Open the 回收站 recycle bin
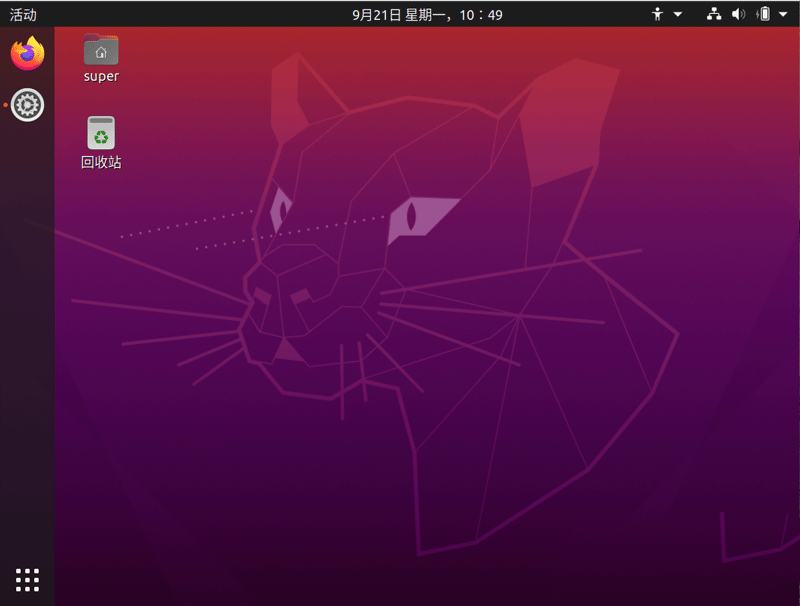 [x=100, y=131]
